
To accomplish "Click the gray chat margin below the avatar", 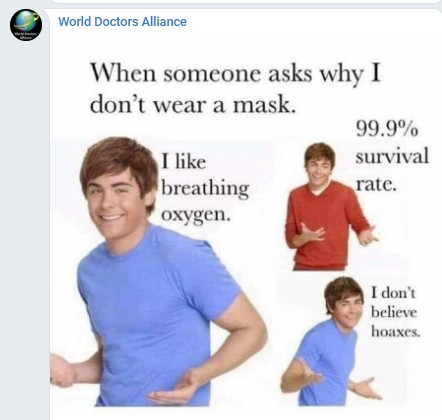I will pos(25,233).
